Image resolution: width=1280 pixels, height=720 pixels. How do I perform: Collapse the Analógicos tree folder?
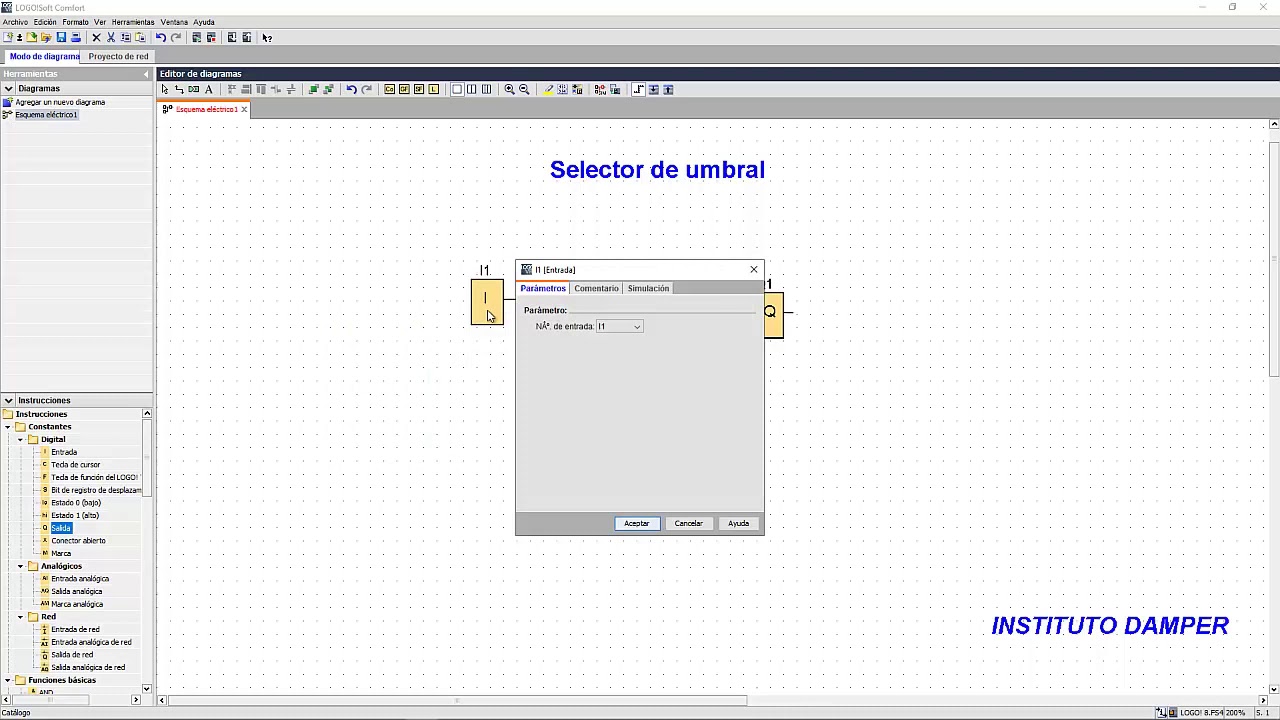[x=20, y=566]
